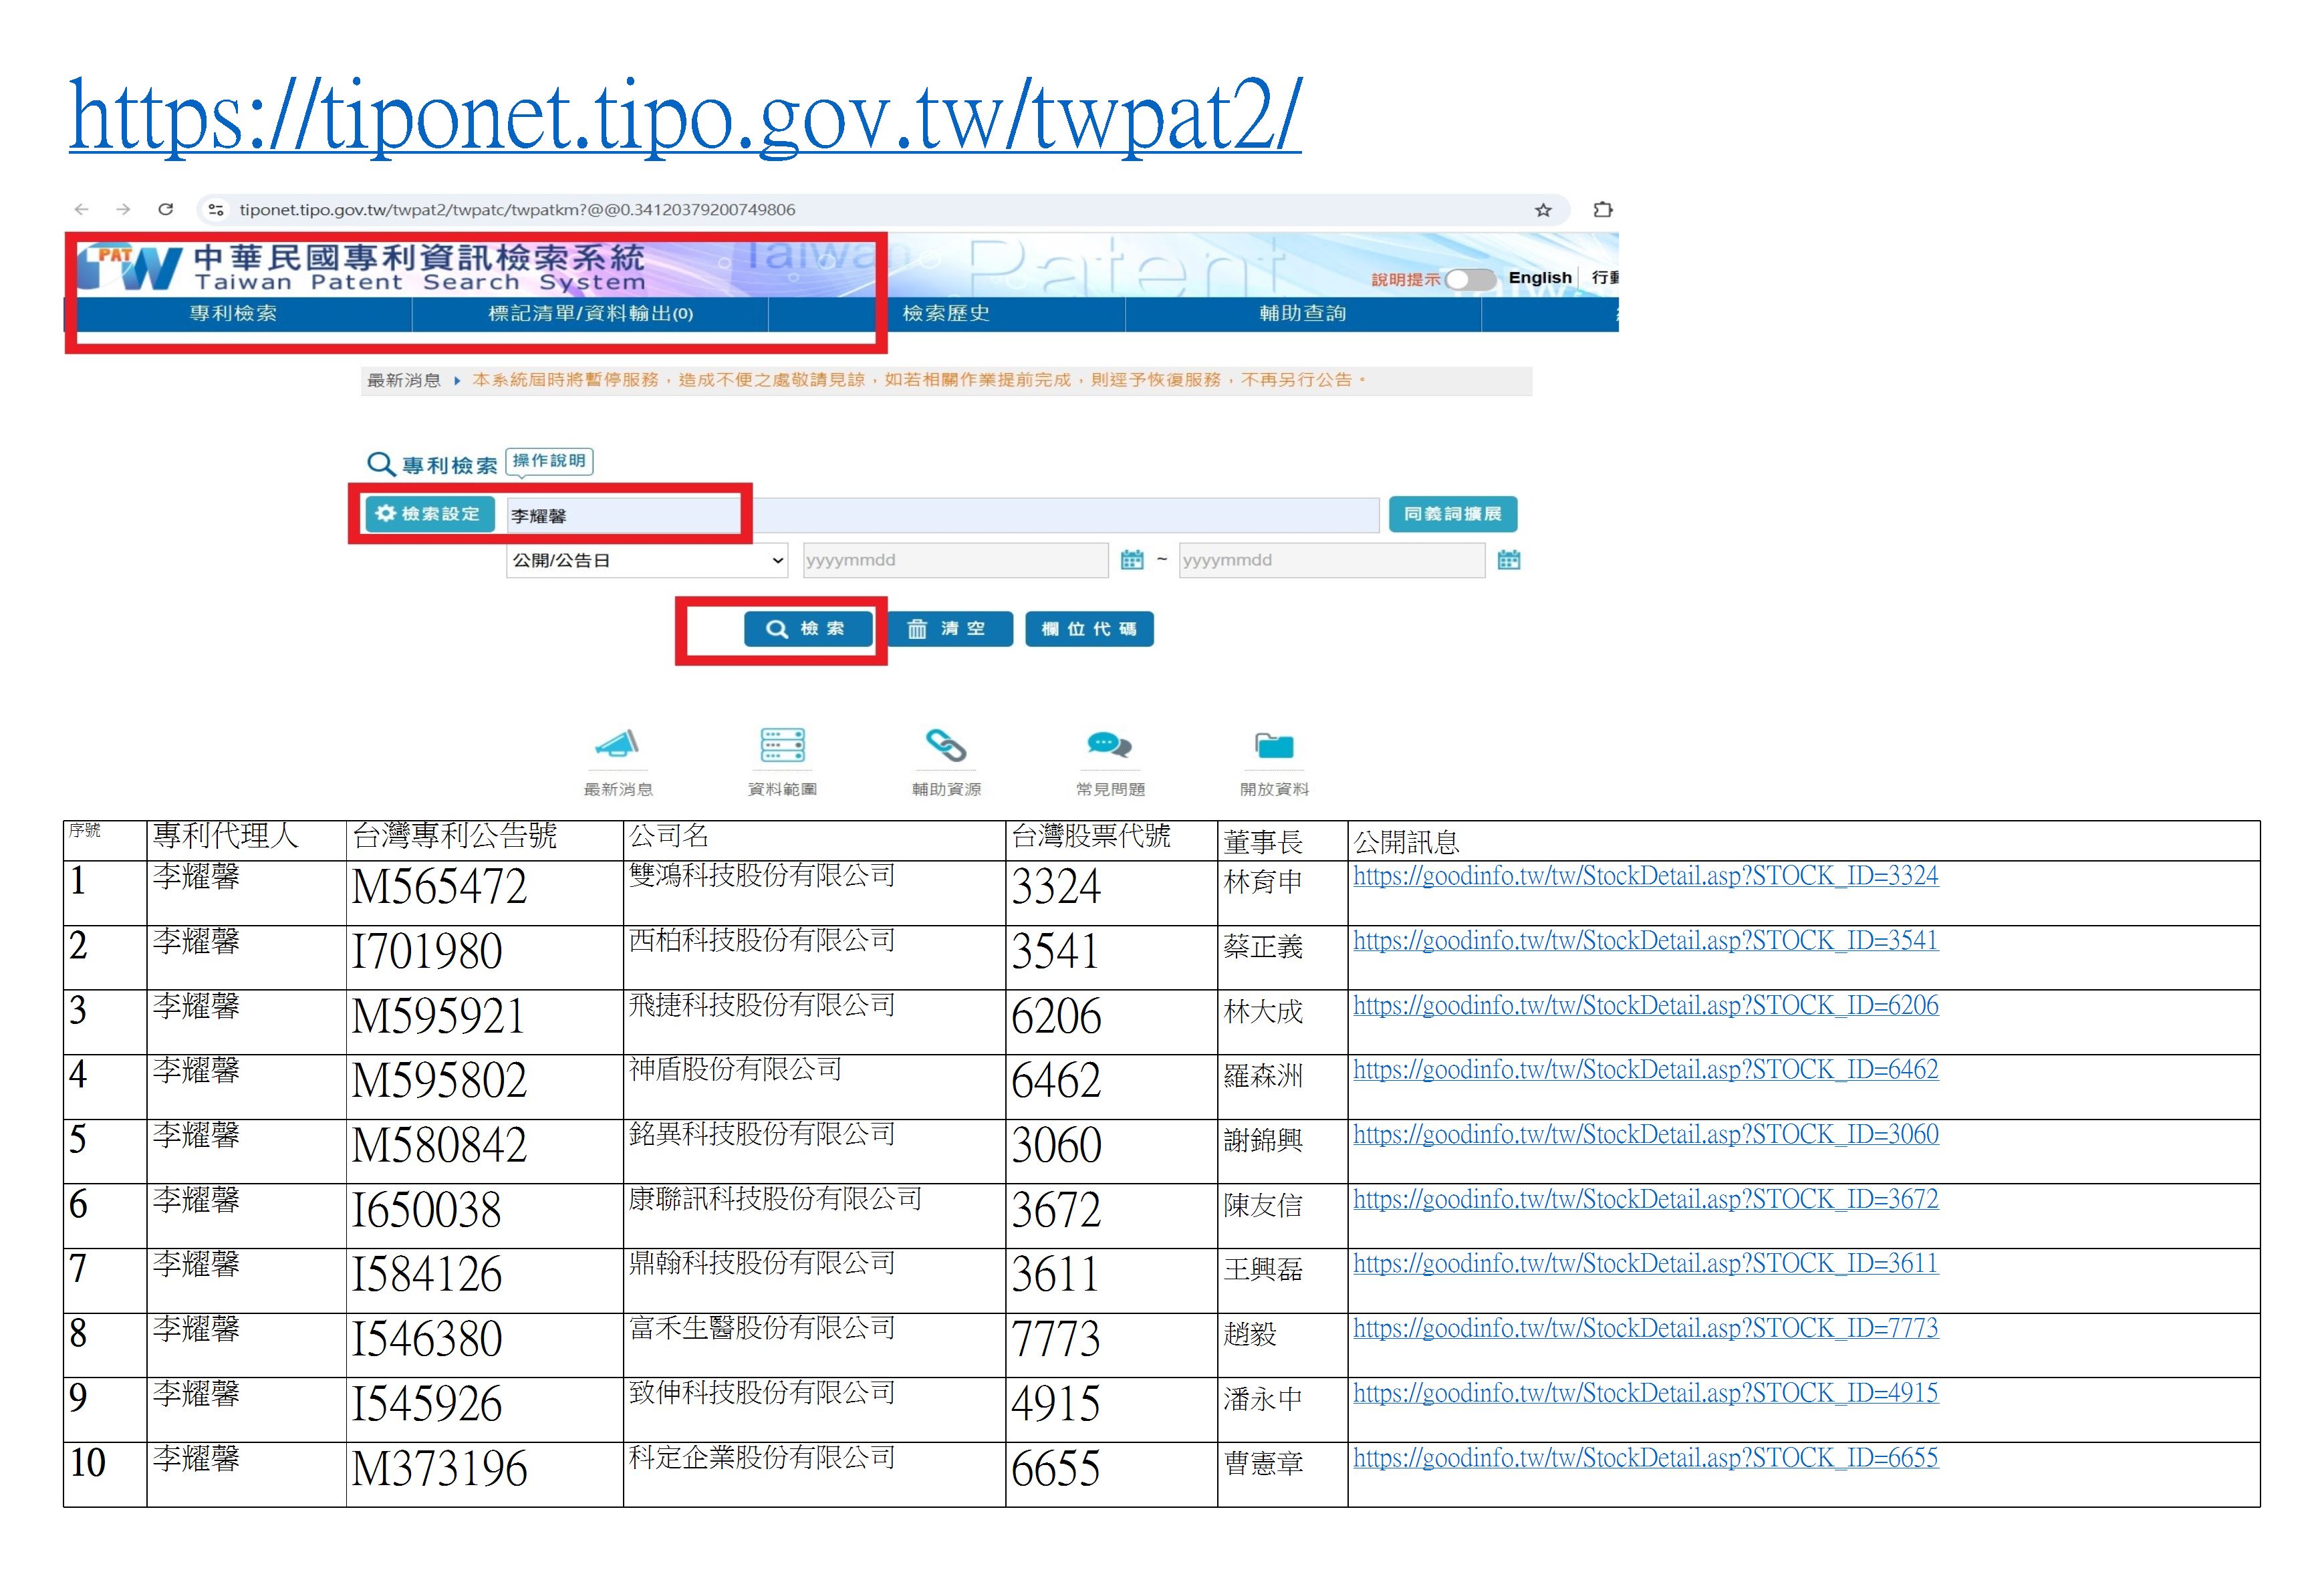Click chairman name 曹憲章
Viewport: 2324px width, 1570px height.
(x=1263, y=1464)
